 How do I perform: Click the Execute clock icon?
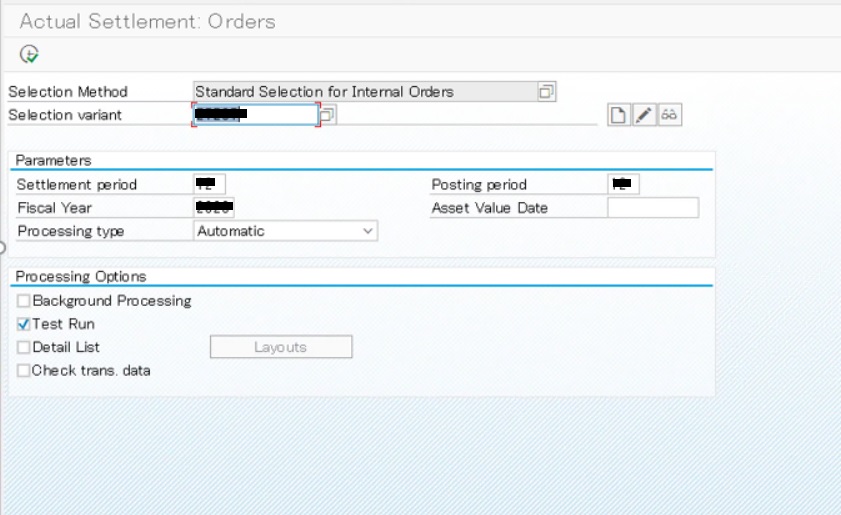pyautogui.click(x=29, y=54)
